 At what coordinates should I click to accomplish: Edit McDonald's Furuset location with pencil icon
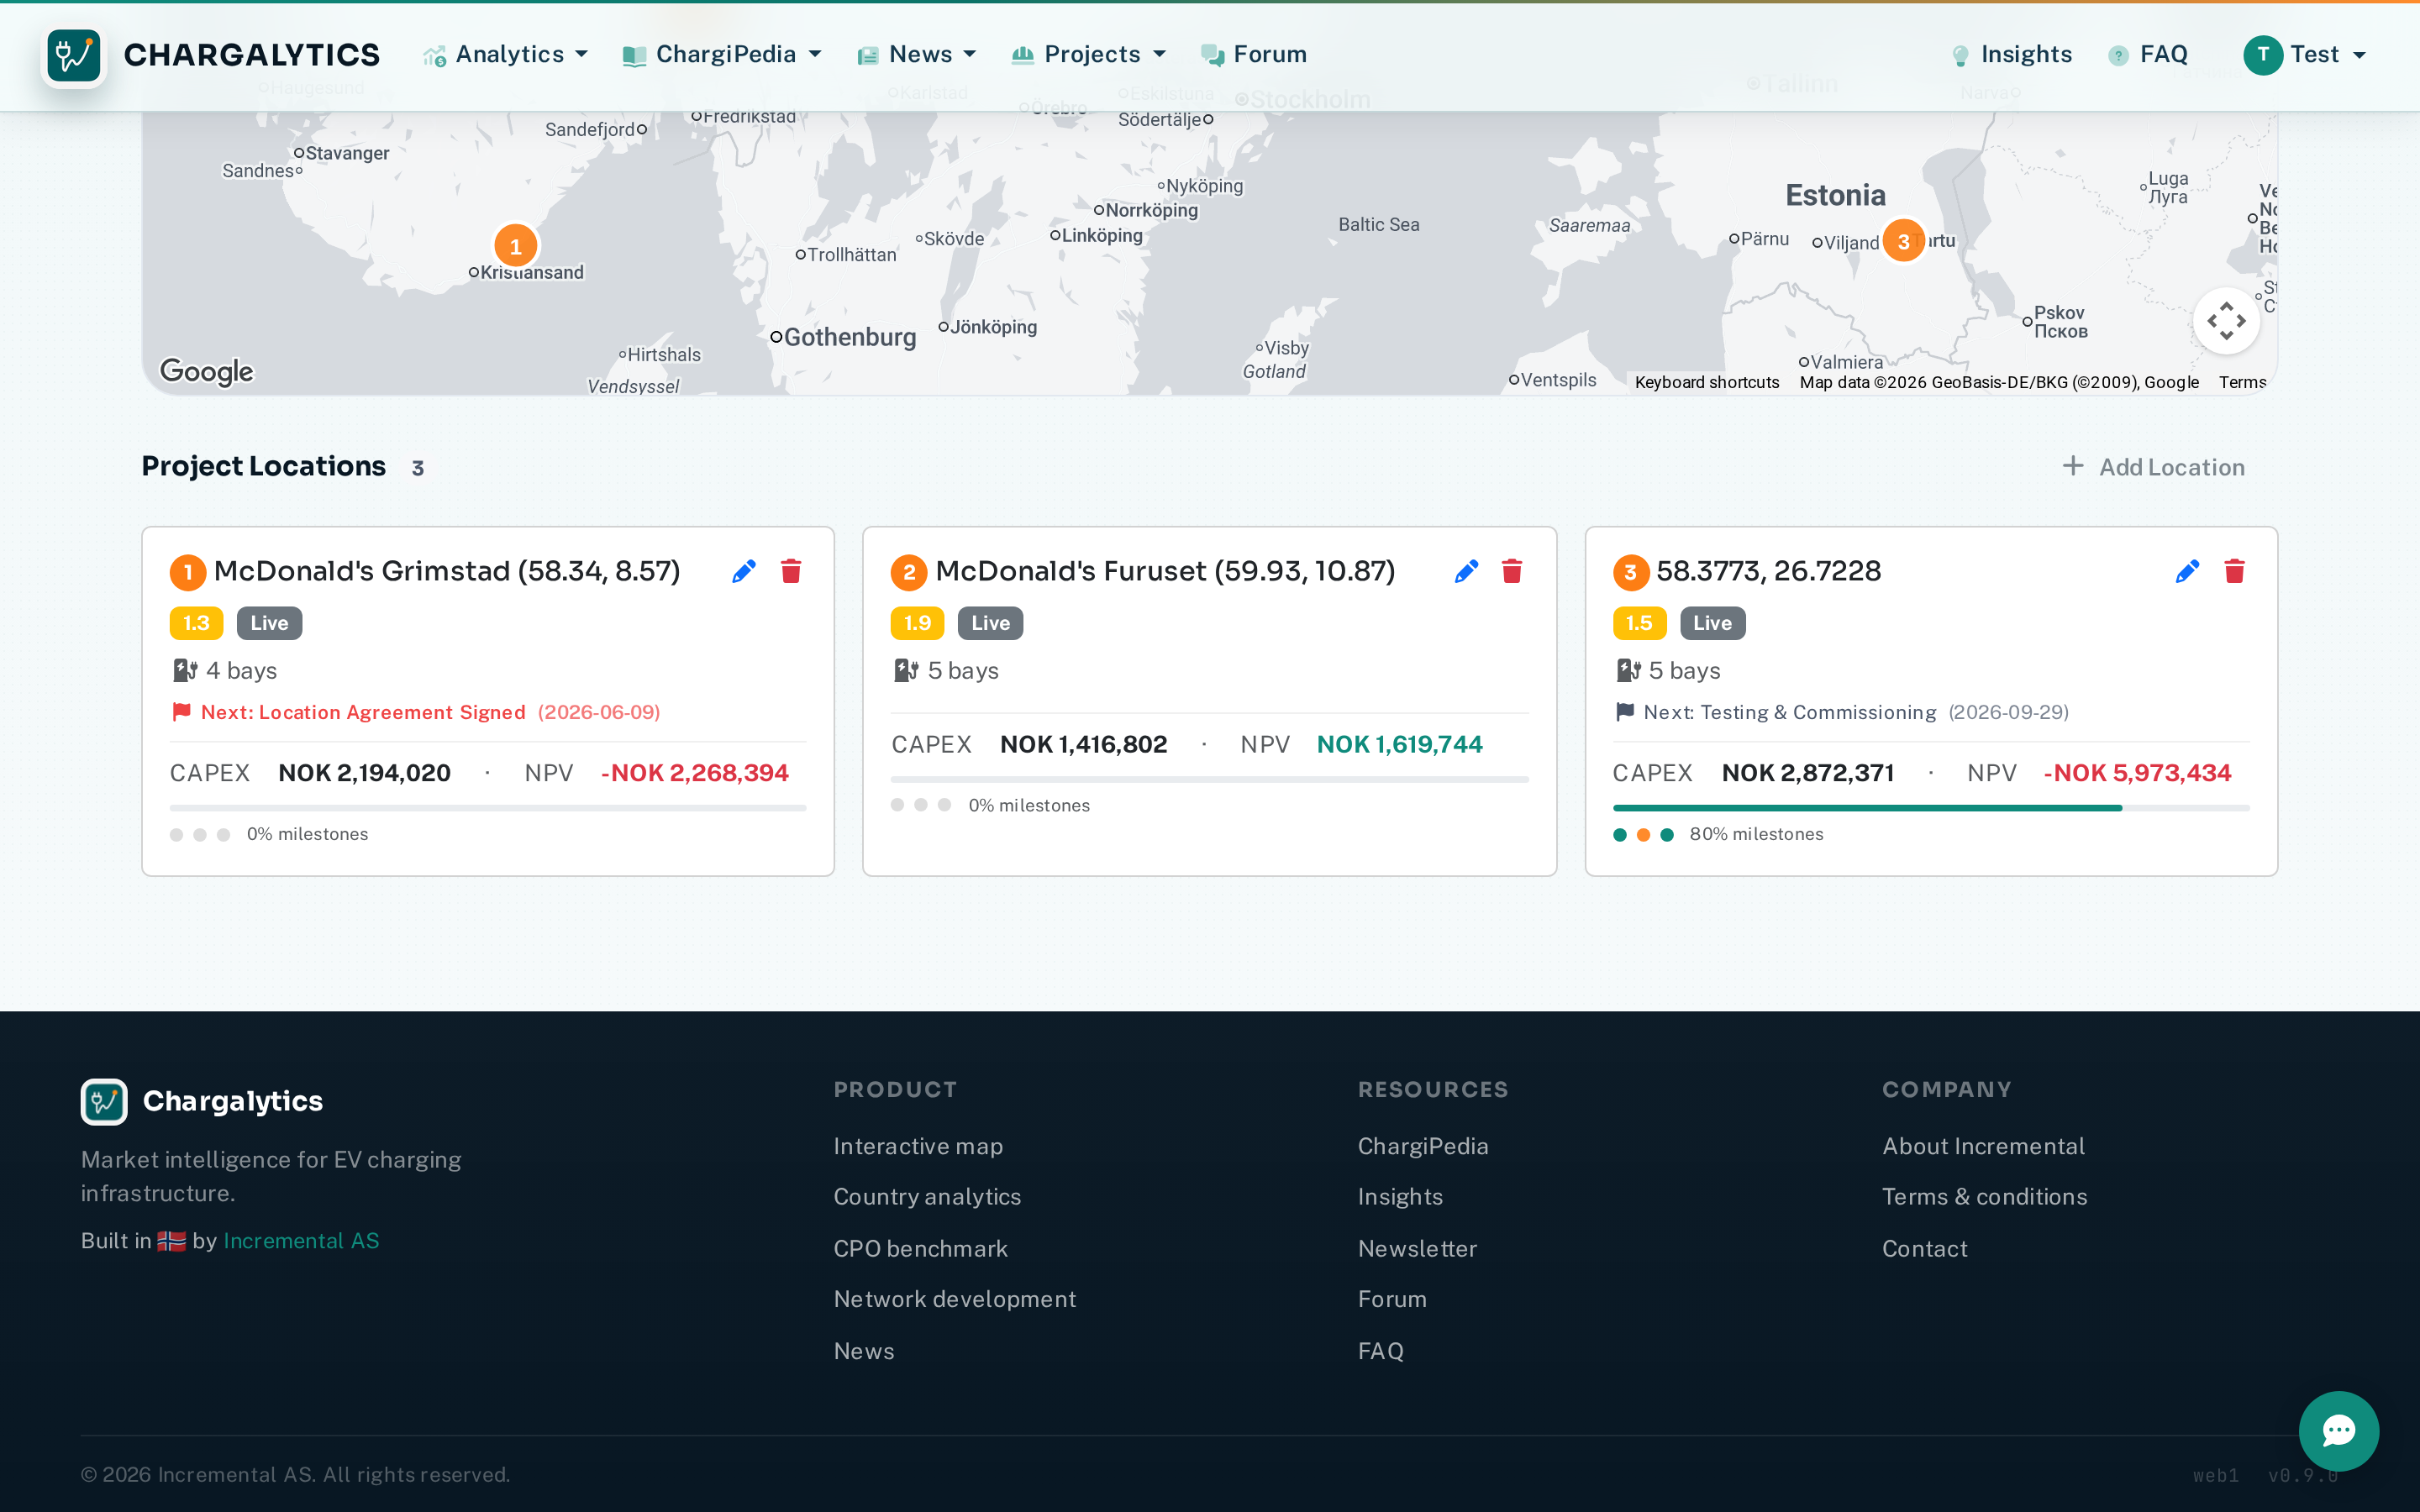[1466, 571]
